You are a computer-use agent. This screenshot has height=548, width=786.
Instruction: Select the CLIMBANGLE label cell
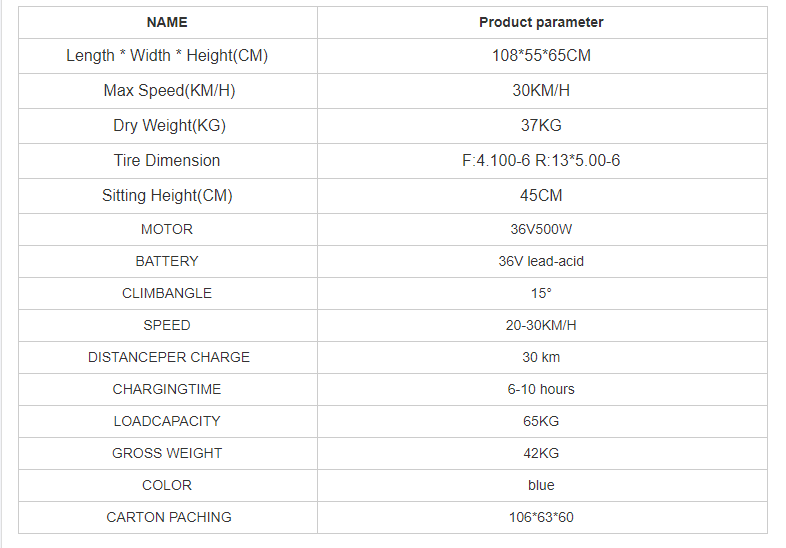[x=167, y=293]
